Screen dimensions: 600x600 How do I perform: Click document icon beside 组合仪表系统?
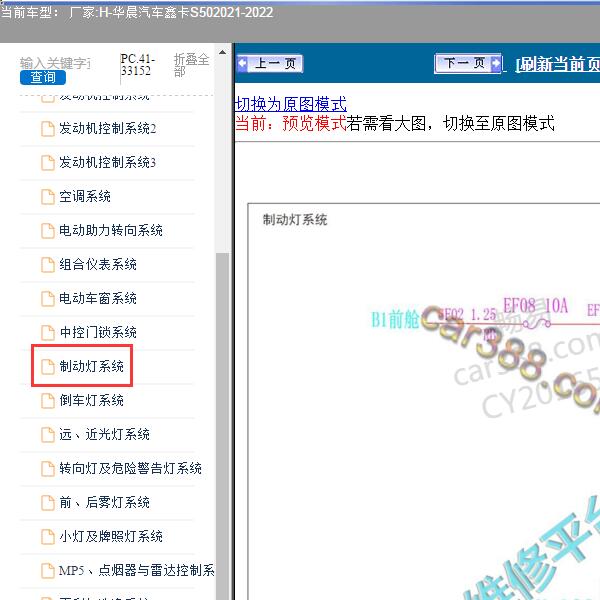coord(48,264)
